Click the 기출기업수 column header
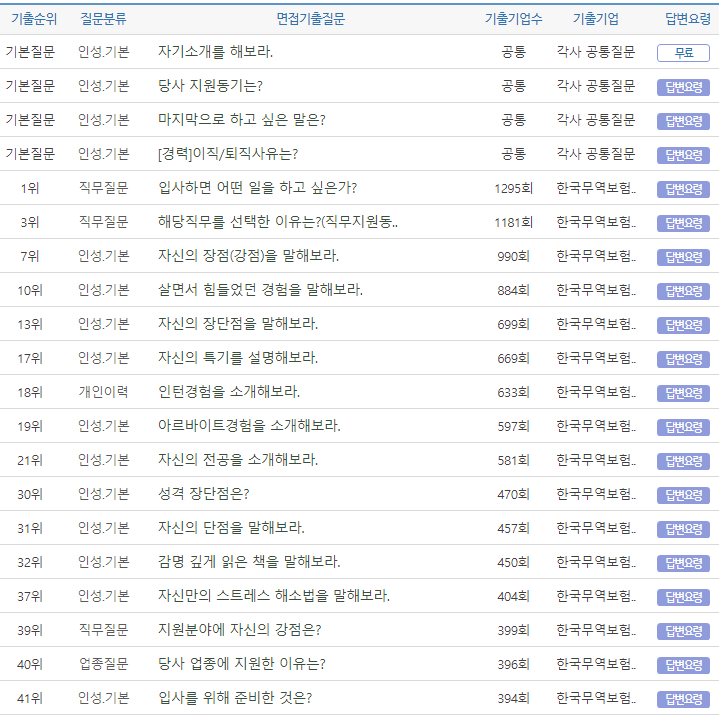Screen dimensions: 719x718 click(x=513, y=19)
